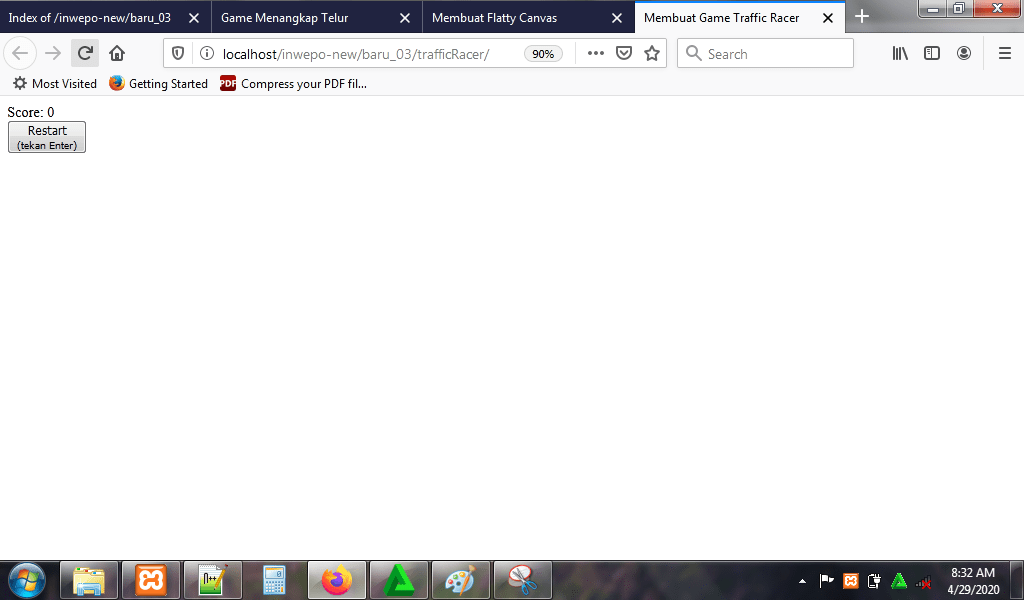Open a new tab with plus button
The image size is (1024, 600).
862,16
